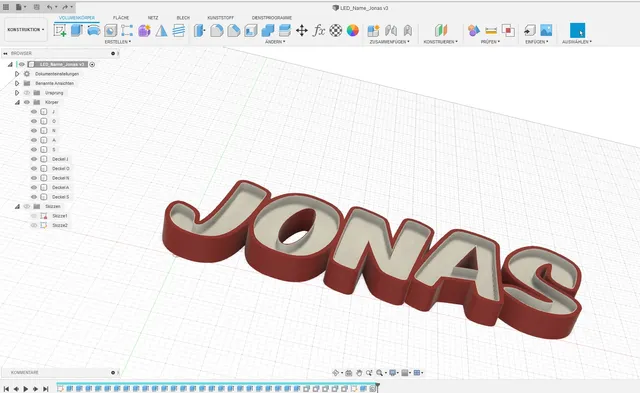The image size is (640, 393).
Task: Open the Konstruktion workspace dropdown
Action: coord(26,30)
